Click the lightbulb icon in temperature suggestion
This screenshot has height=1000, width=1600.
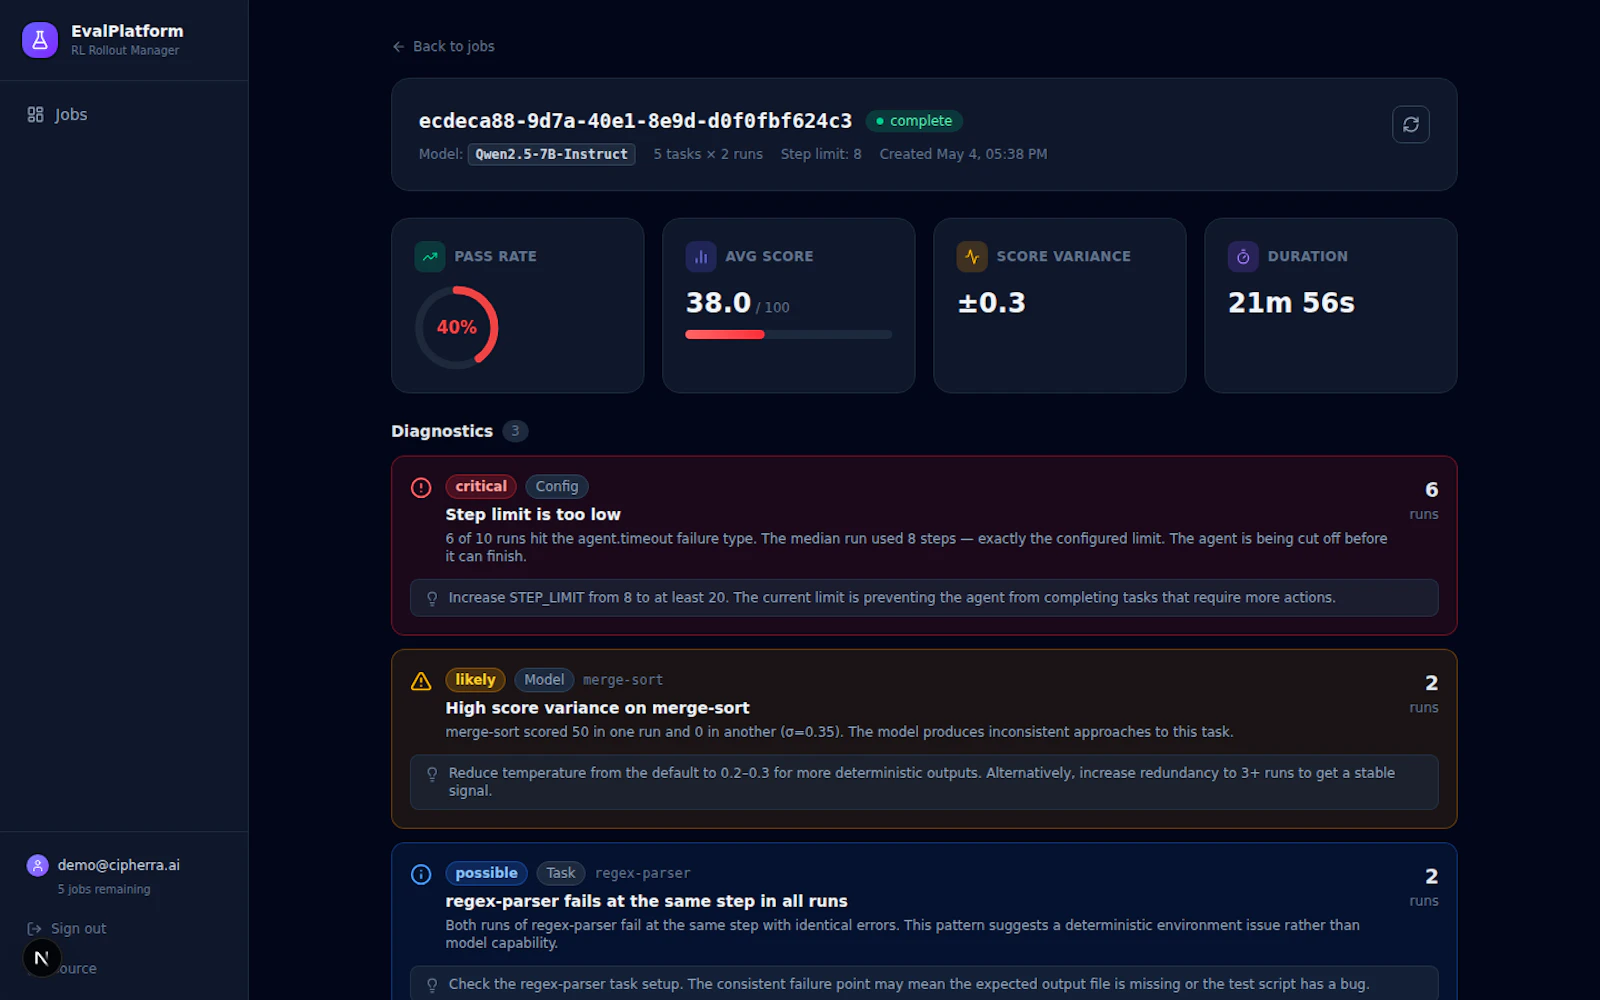[x=432, y=774]
